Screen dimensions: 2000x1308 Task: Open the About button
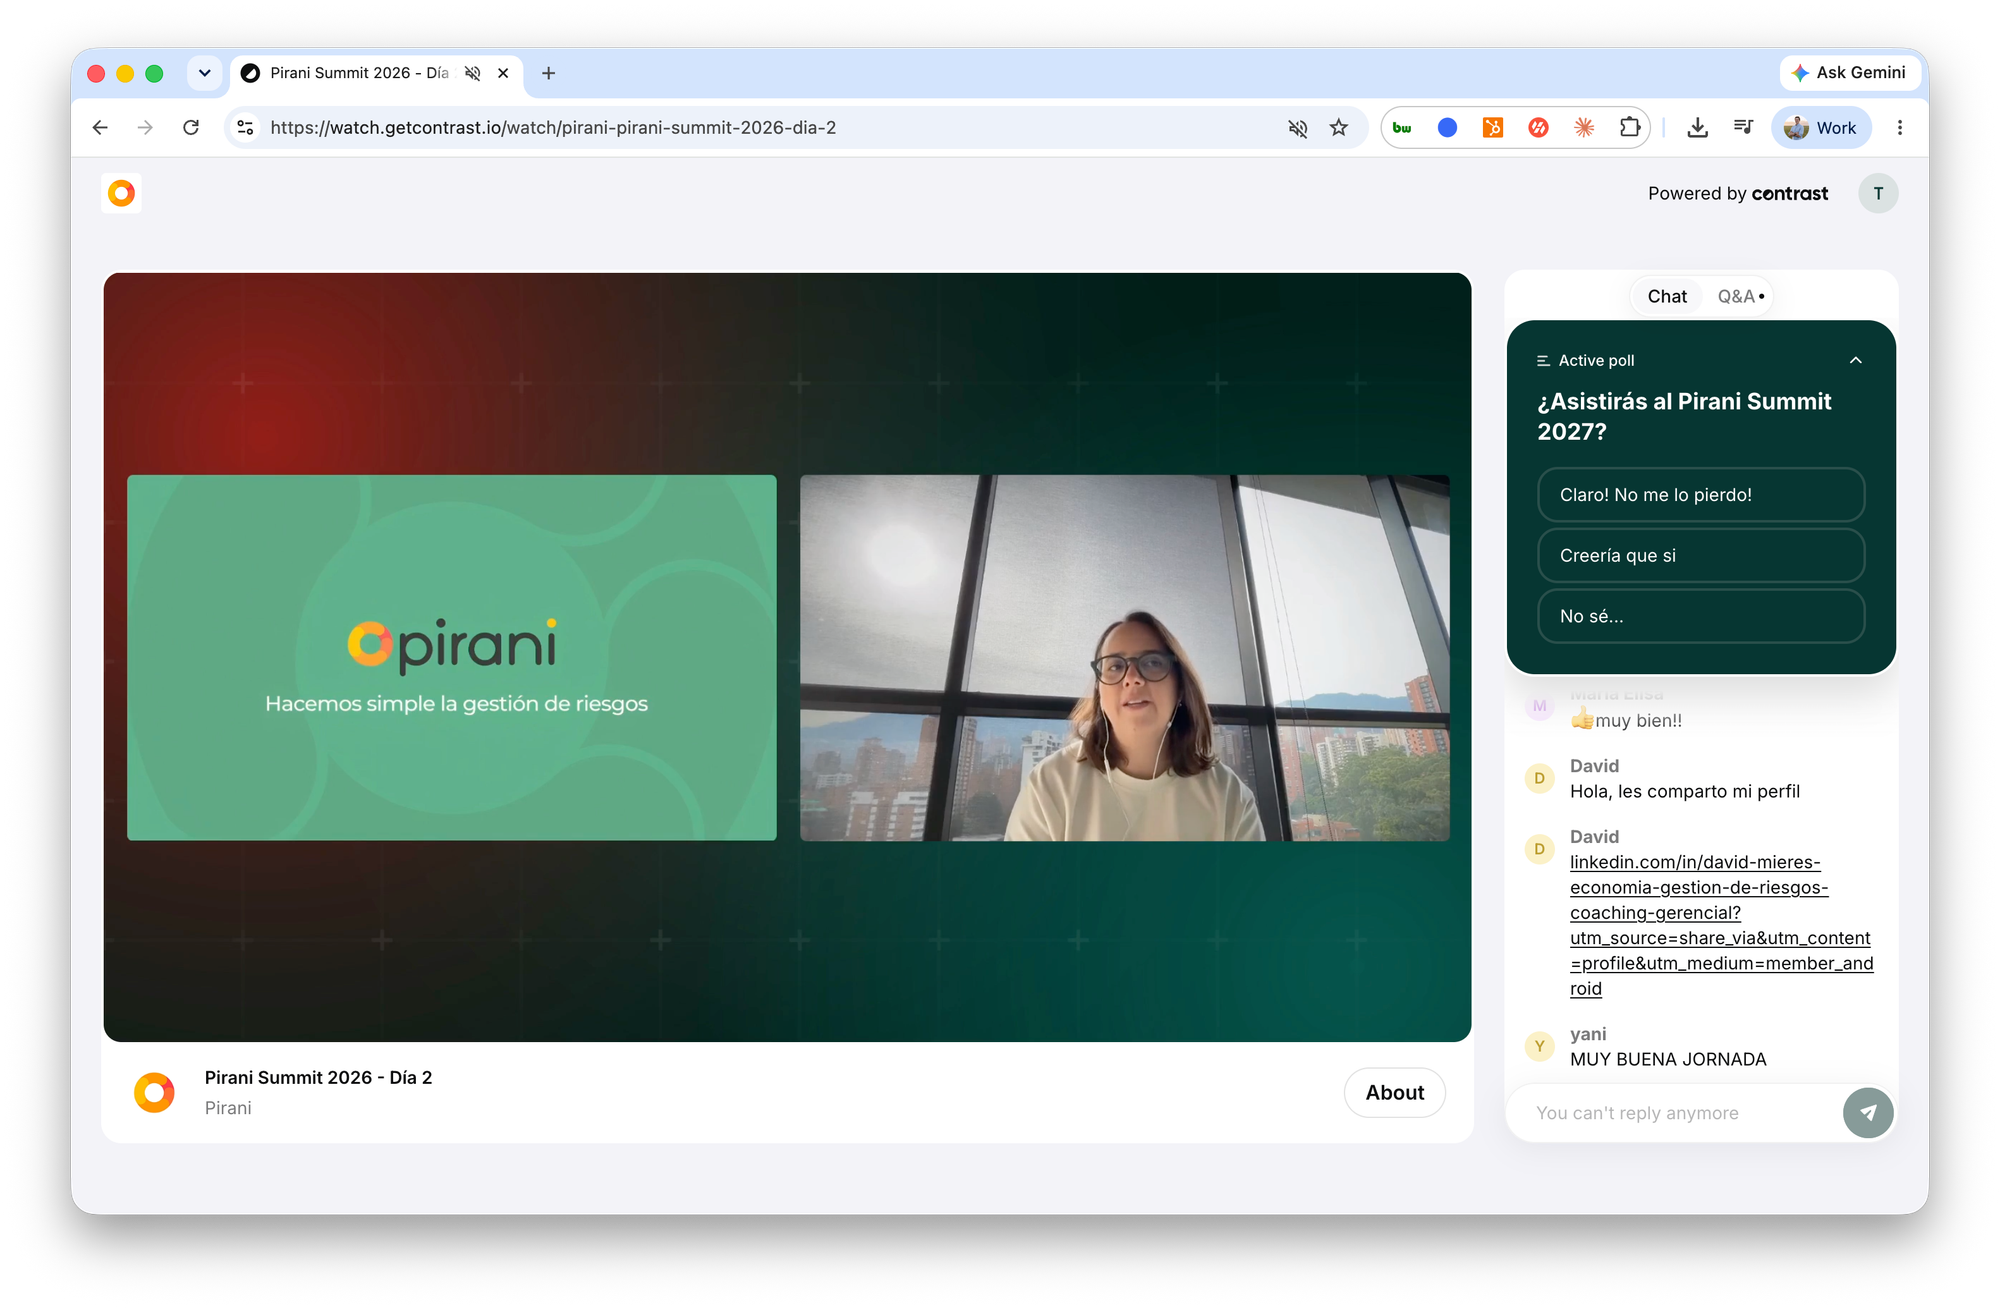(1394, 1092)
